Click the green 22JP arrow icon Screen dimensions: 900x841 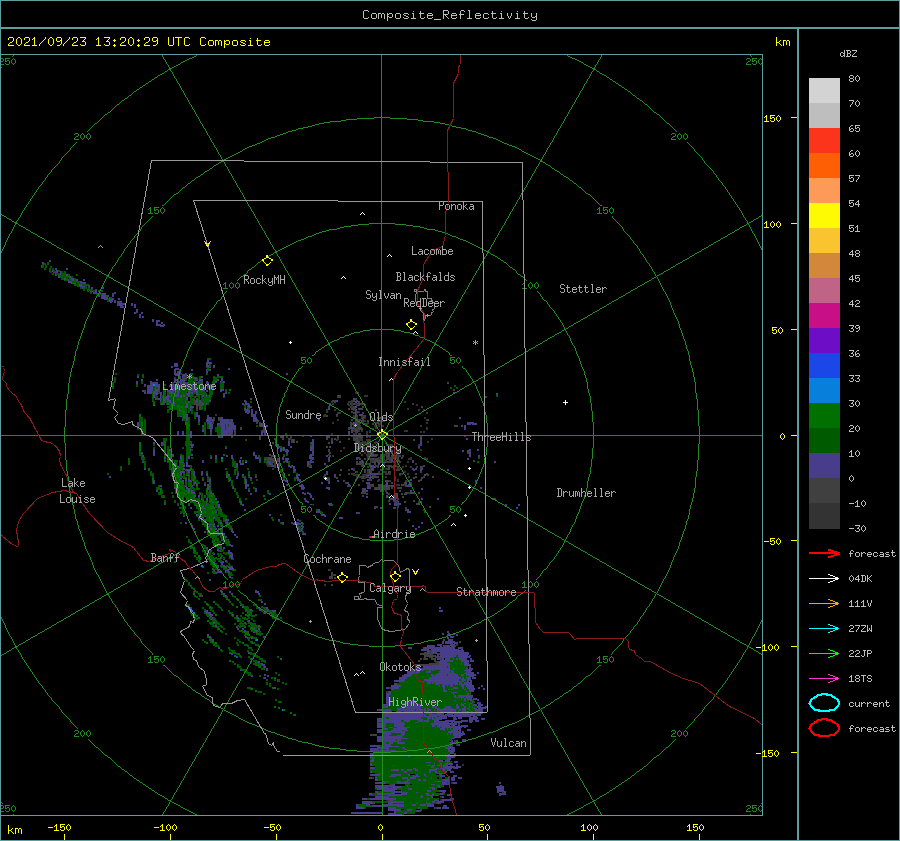point(824,653)
